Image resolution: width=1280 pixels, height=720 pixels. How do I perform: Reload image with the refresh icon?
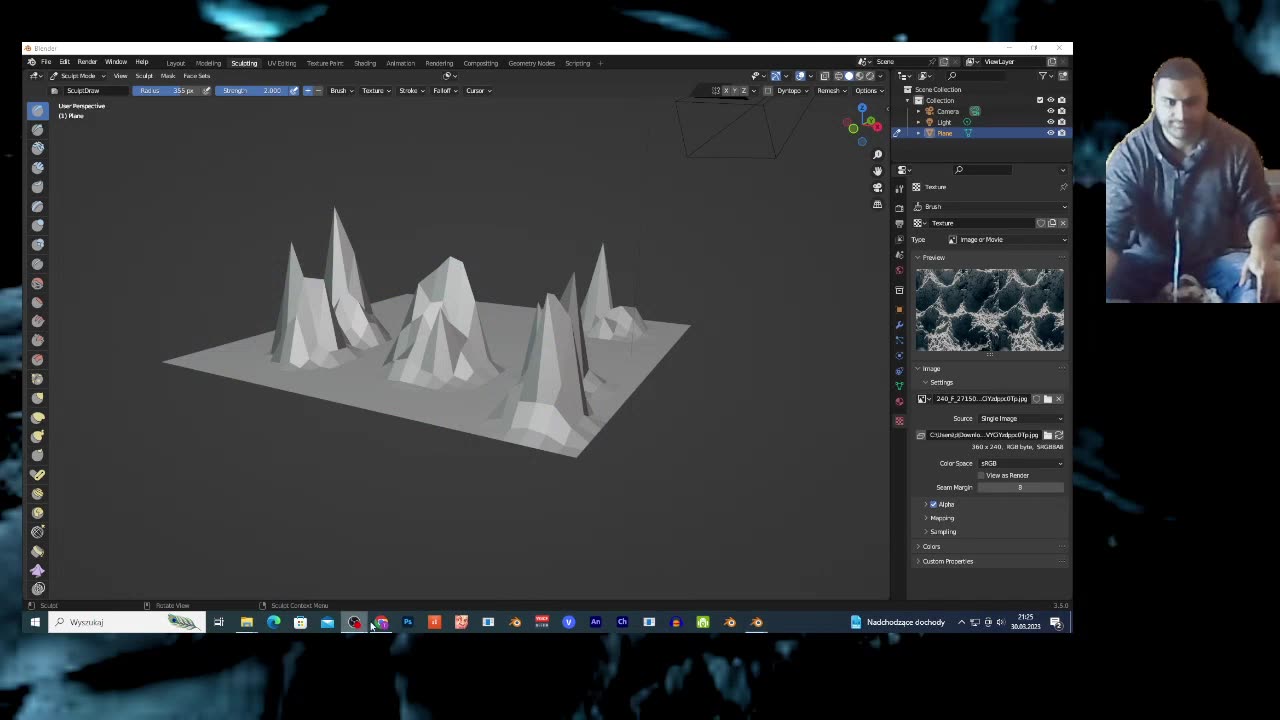(x=1059, y=435)
